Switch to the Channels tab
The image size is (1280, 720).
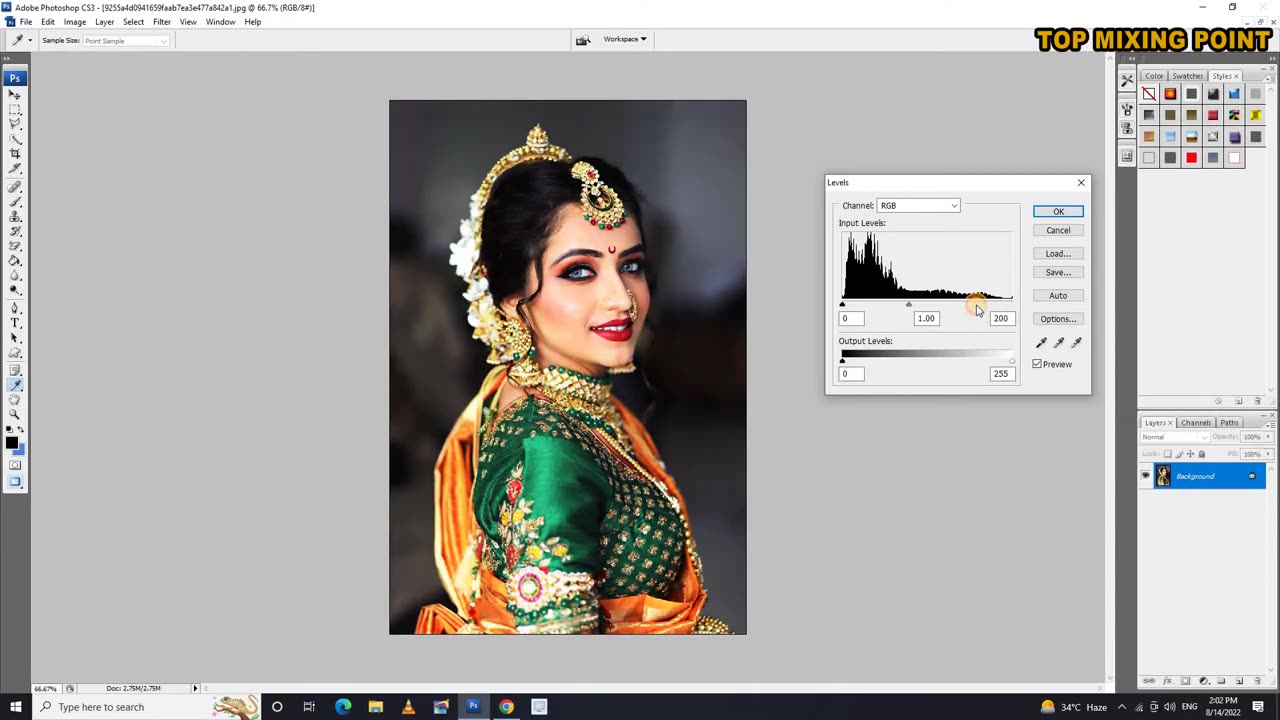(1196, 423)
